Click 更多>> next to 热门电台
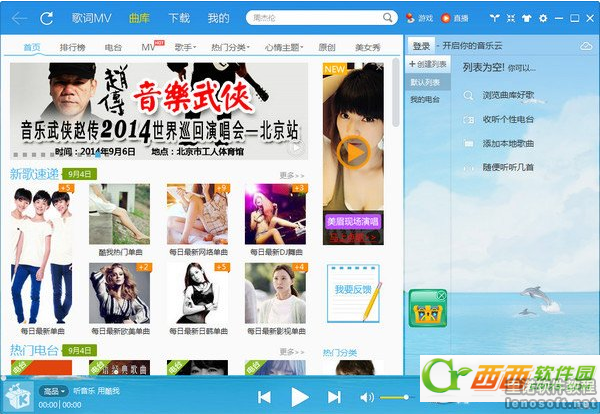Viewport: 600px width, 414px height. 292,352
